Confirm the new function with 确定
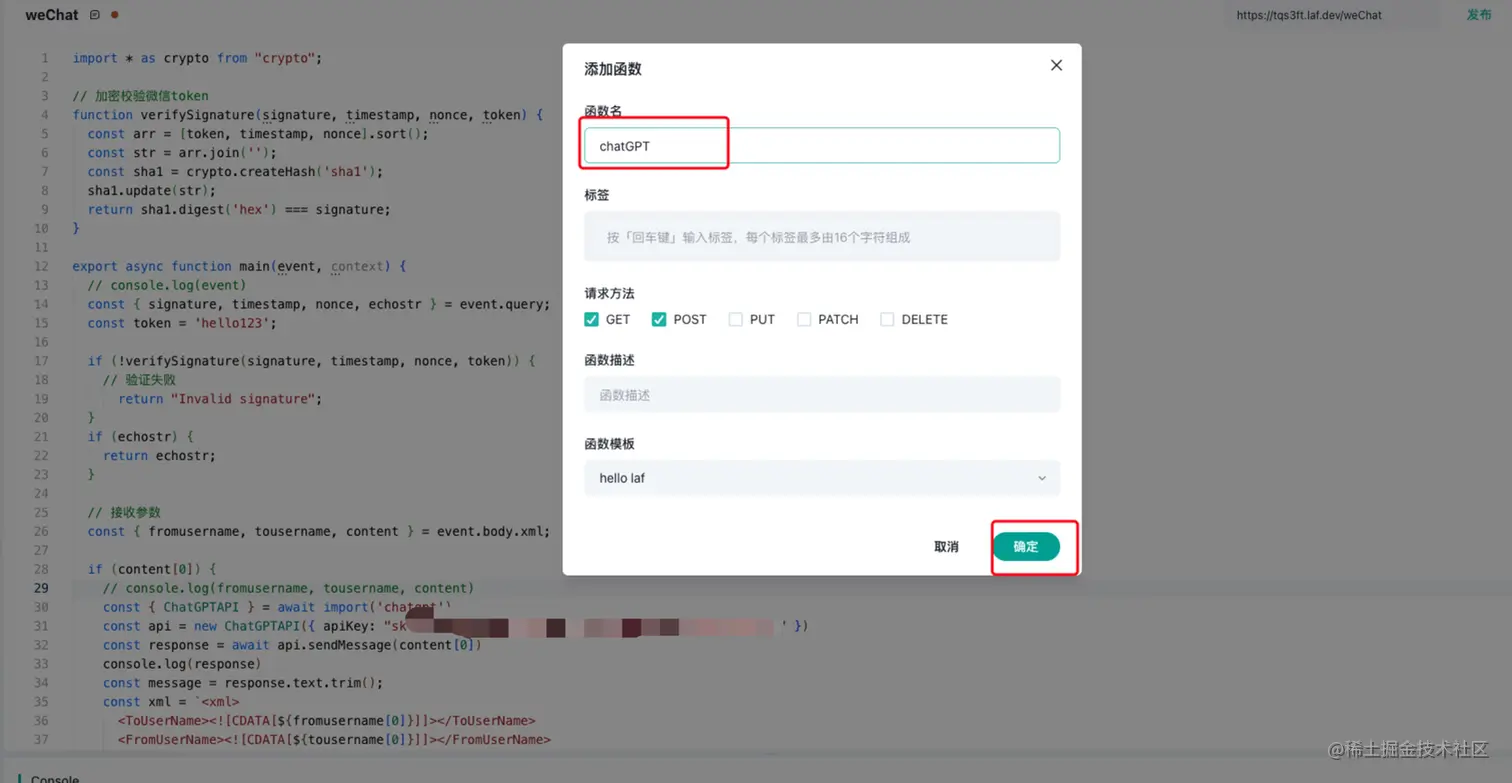1512x783 pixels. (x=1026, y=547)
